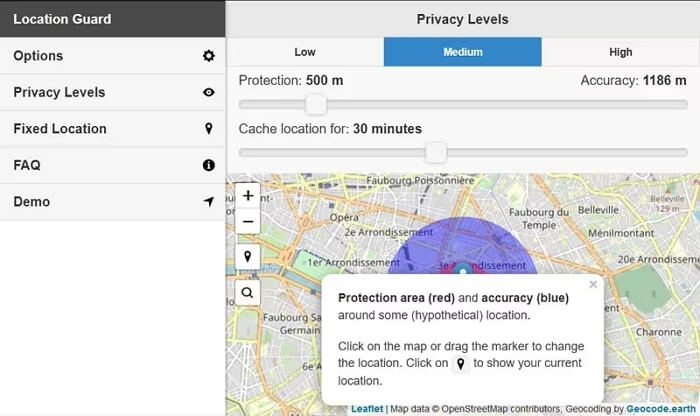700x416 pixels.
Task: Open the Privacy Levels menu item
Action: [112, 92]
